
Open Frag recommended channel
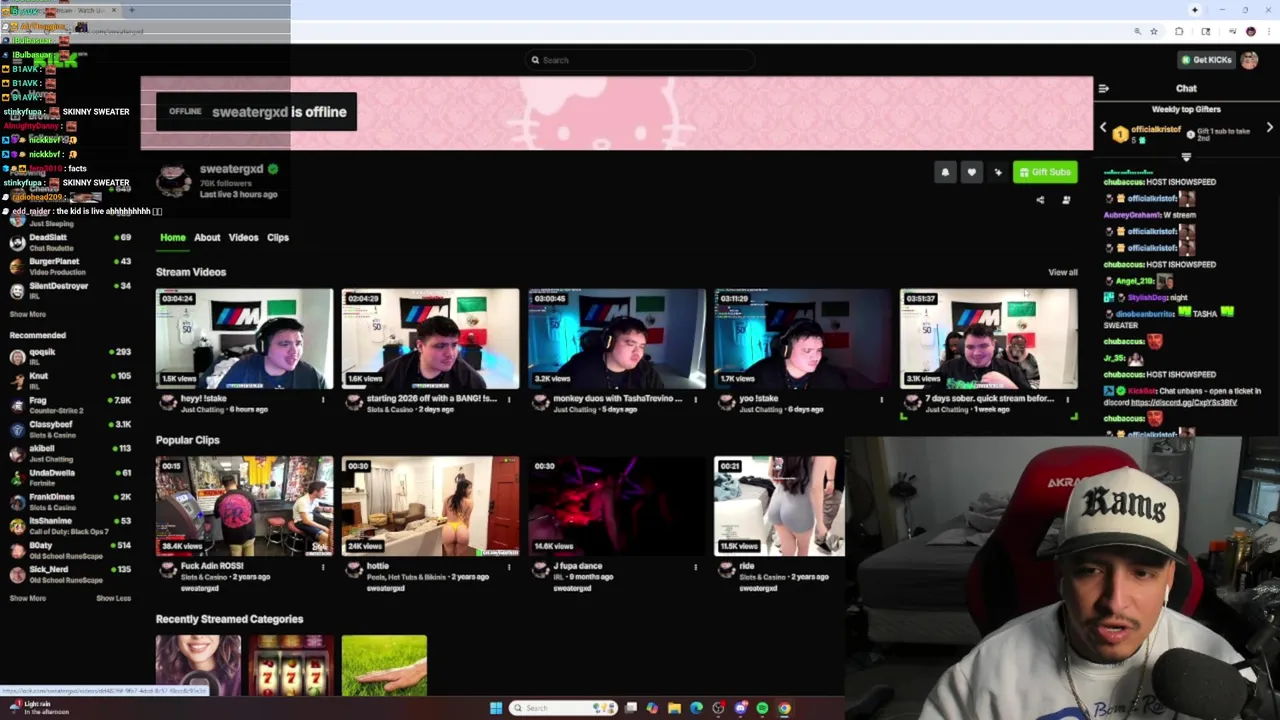pyautogui.click(x=70, y=405)
